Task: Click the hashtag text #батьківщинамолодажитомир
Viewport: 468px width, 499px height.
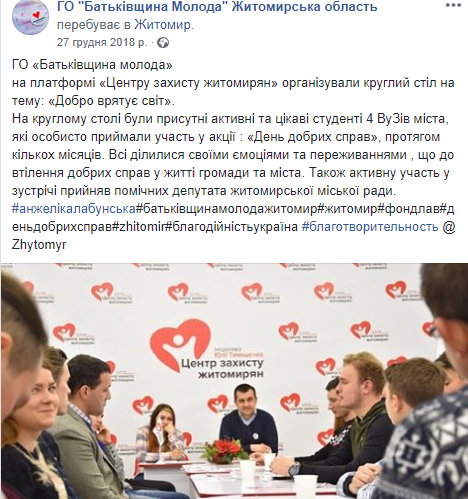Action: click(225, 209)
